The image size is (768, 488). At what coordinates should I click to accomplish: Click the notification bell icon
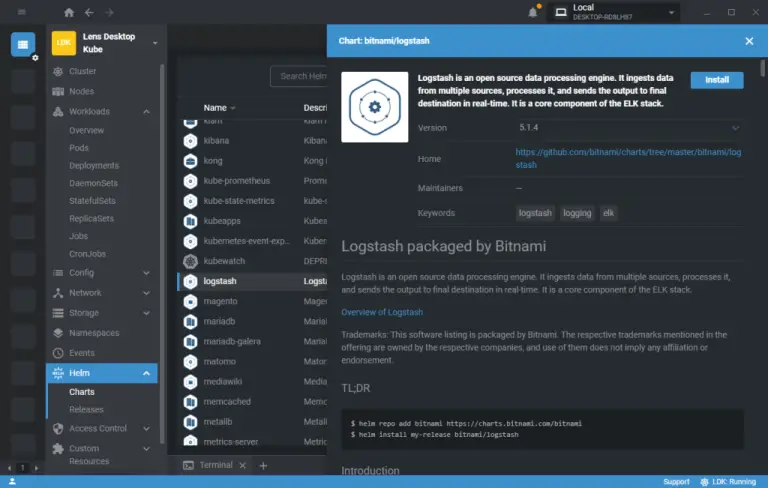tap(533, 12)
